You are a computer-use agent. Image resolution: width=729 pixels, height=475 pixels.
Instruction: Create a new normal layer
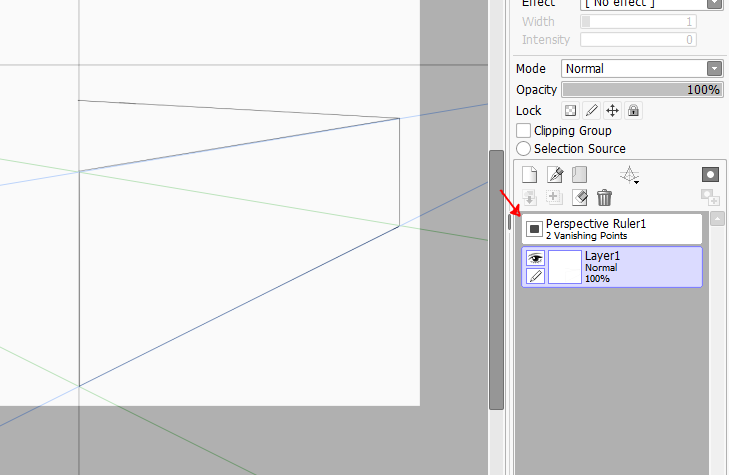(530, 175)
